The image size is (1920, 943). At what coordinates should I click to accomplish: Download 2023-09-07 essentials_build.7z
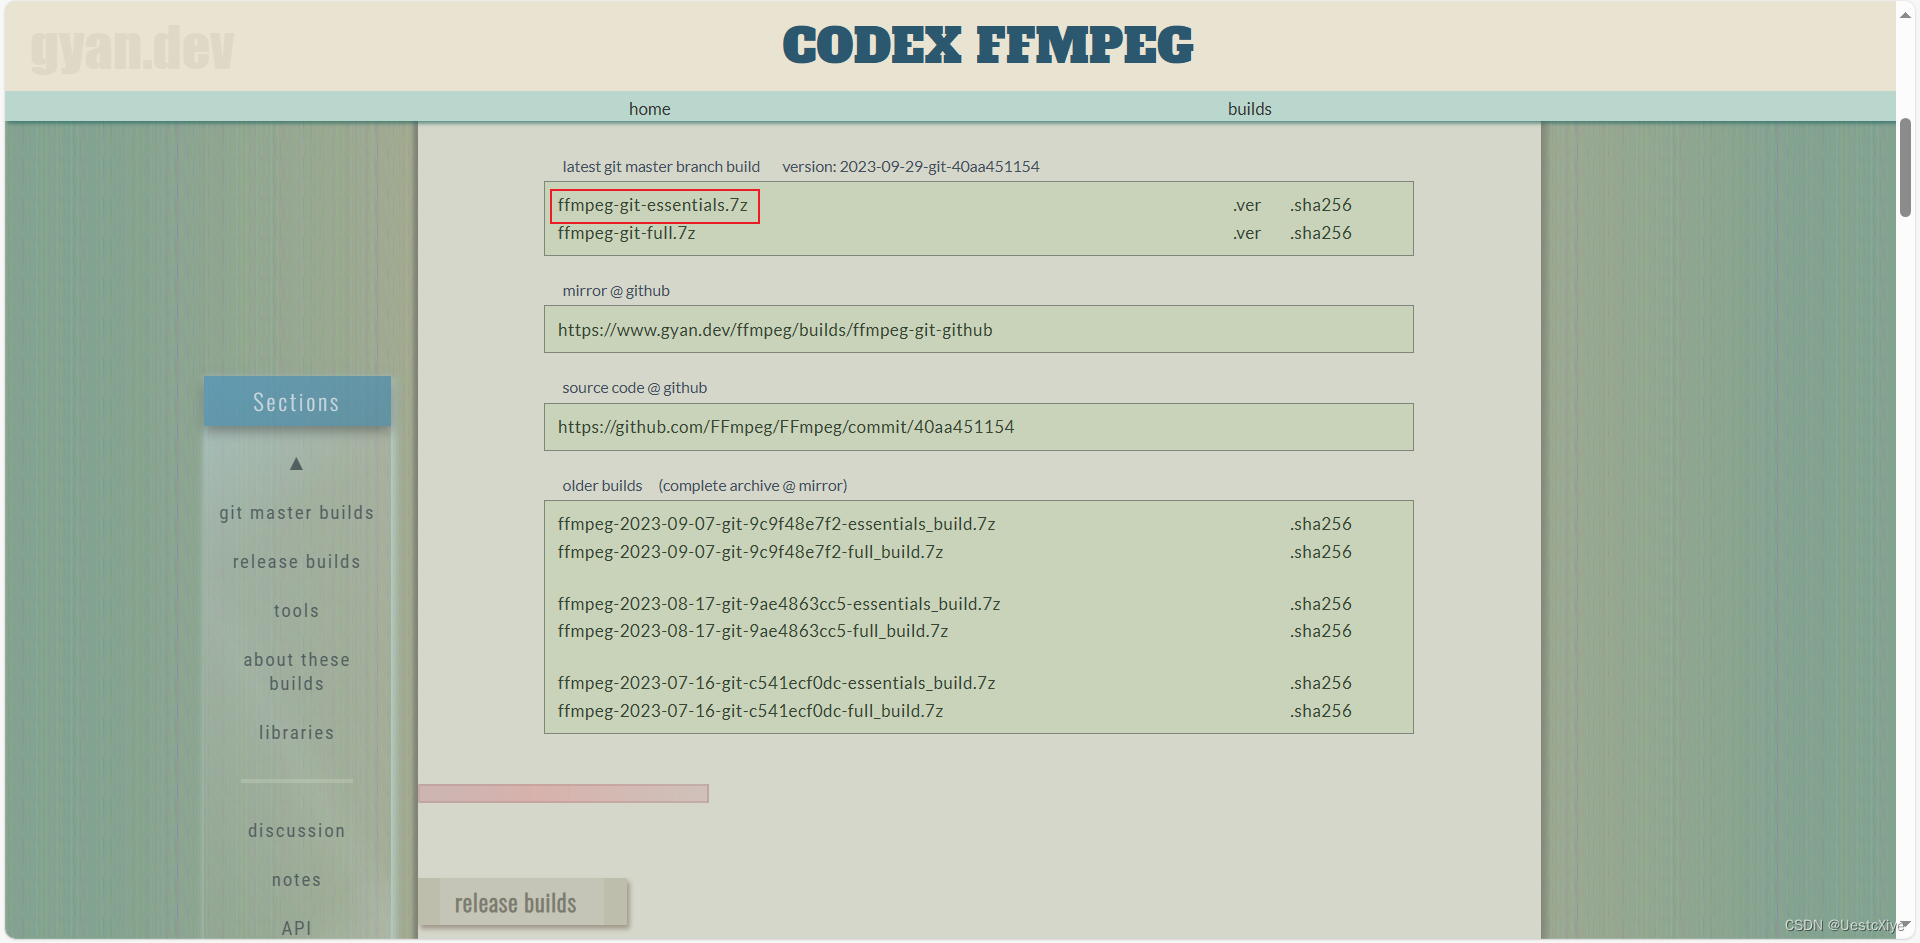tap(776, 524)
